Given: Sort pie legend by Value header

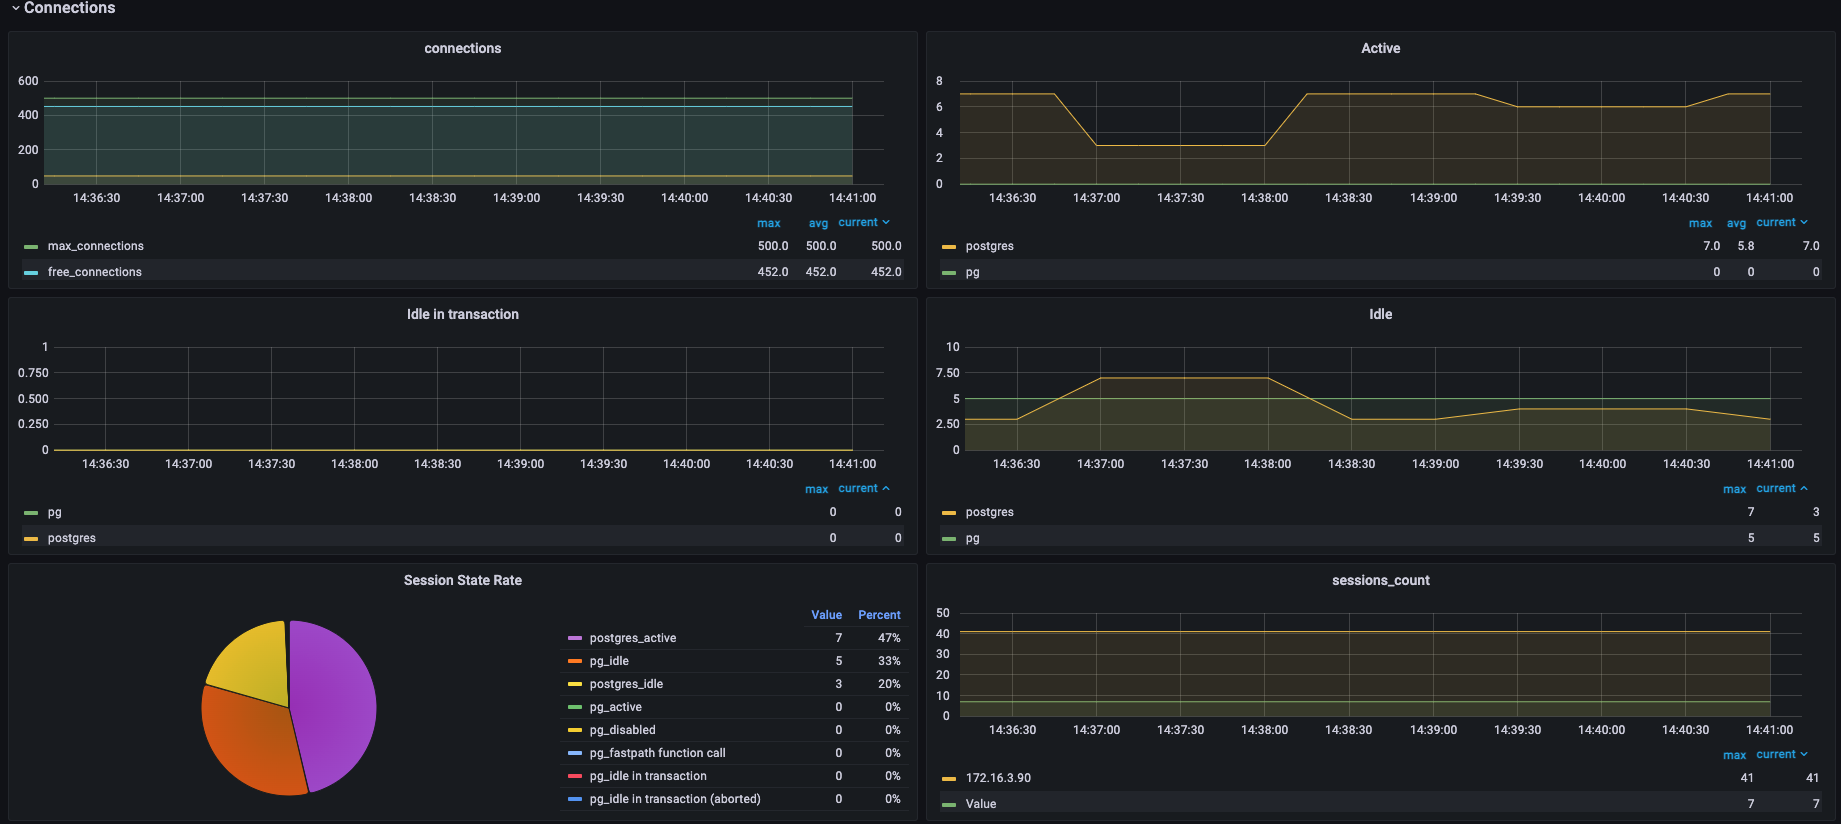Looking at the screenshot, I should tap(826, 615).
